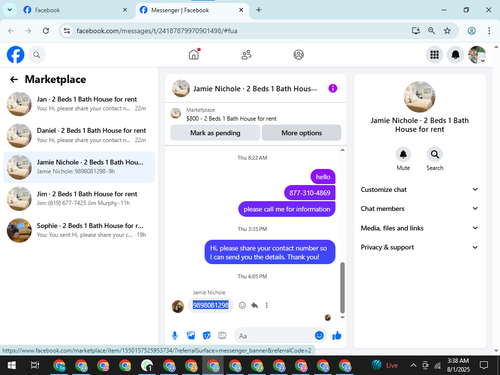Open Jan's conversation in Marketplace list

[79, 104]
